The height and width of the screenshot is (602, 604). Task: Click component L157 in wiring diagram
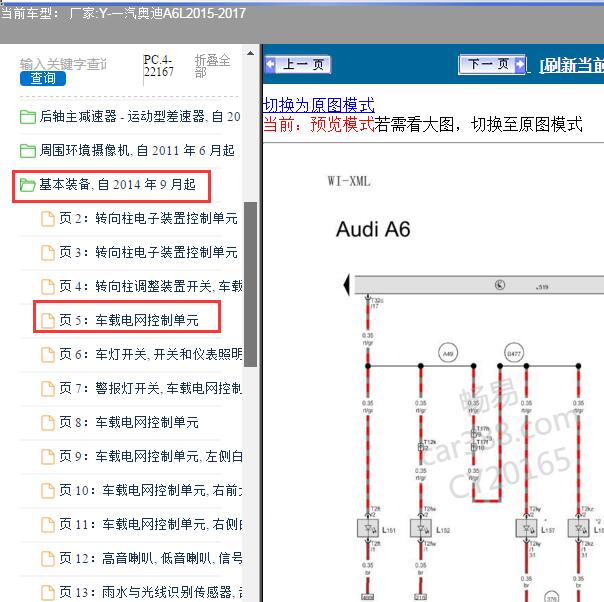coord(526,528)
